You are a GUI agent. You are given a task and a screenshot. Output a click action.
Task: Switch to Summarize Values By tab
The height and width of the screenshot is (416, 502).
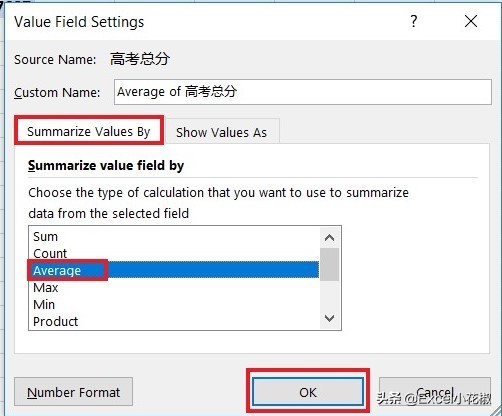[x=89, y=131]
